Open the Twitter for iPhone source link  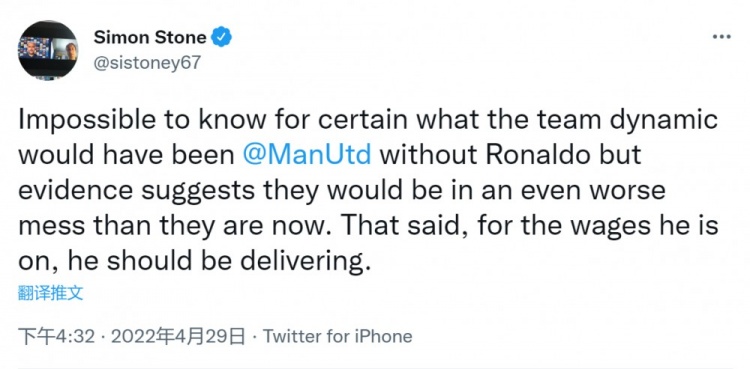tap(337, 336)
